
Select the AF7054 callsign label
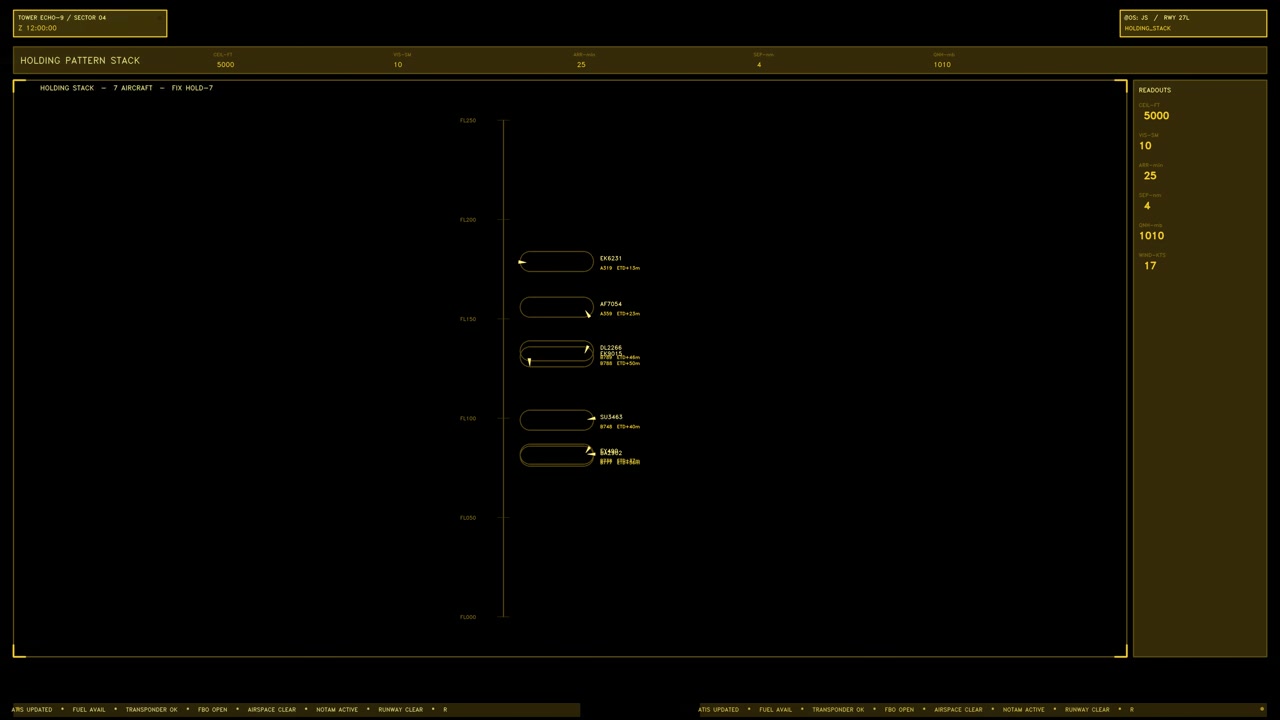click(x=611, y=304)
